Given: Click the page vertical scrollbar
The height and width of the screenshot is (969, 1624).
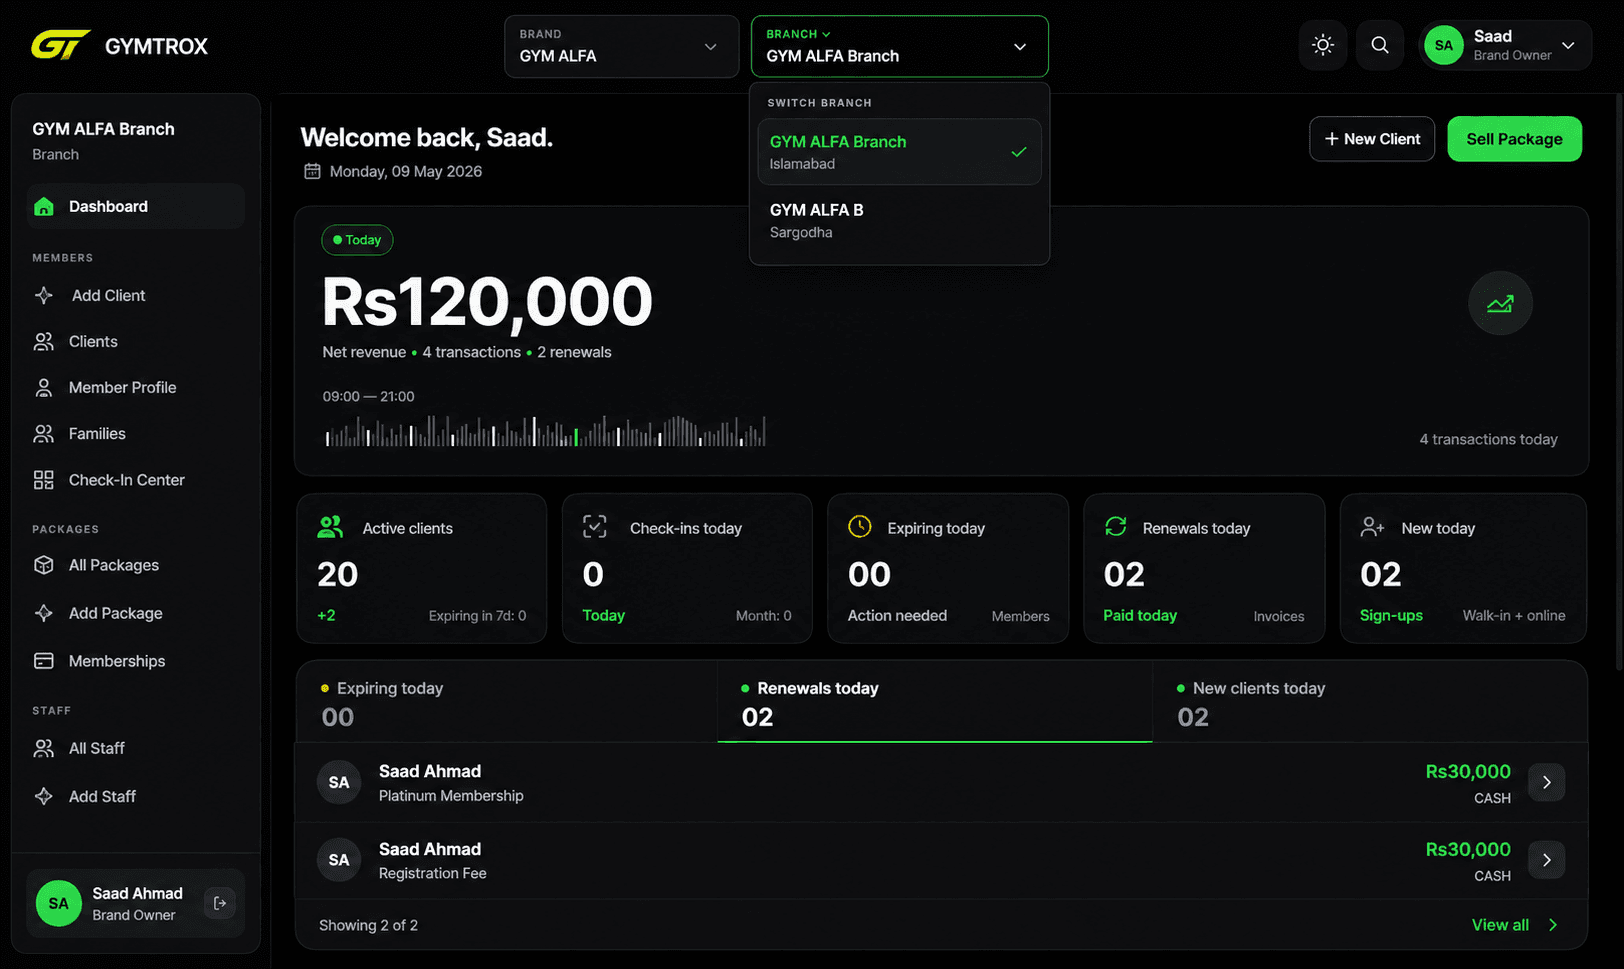Looking at the screenshot, I should 1619,380.
